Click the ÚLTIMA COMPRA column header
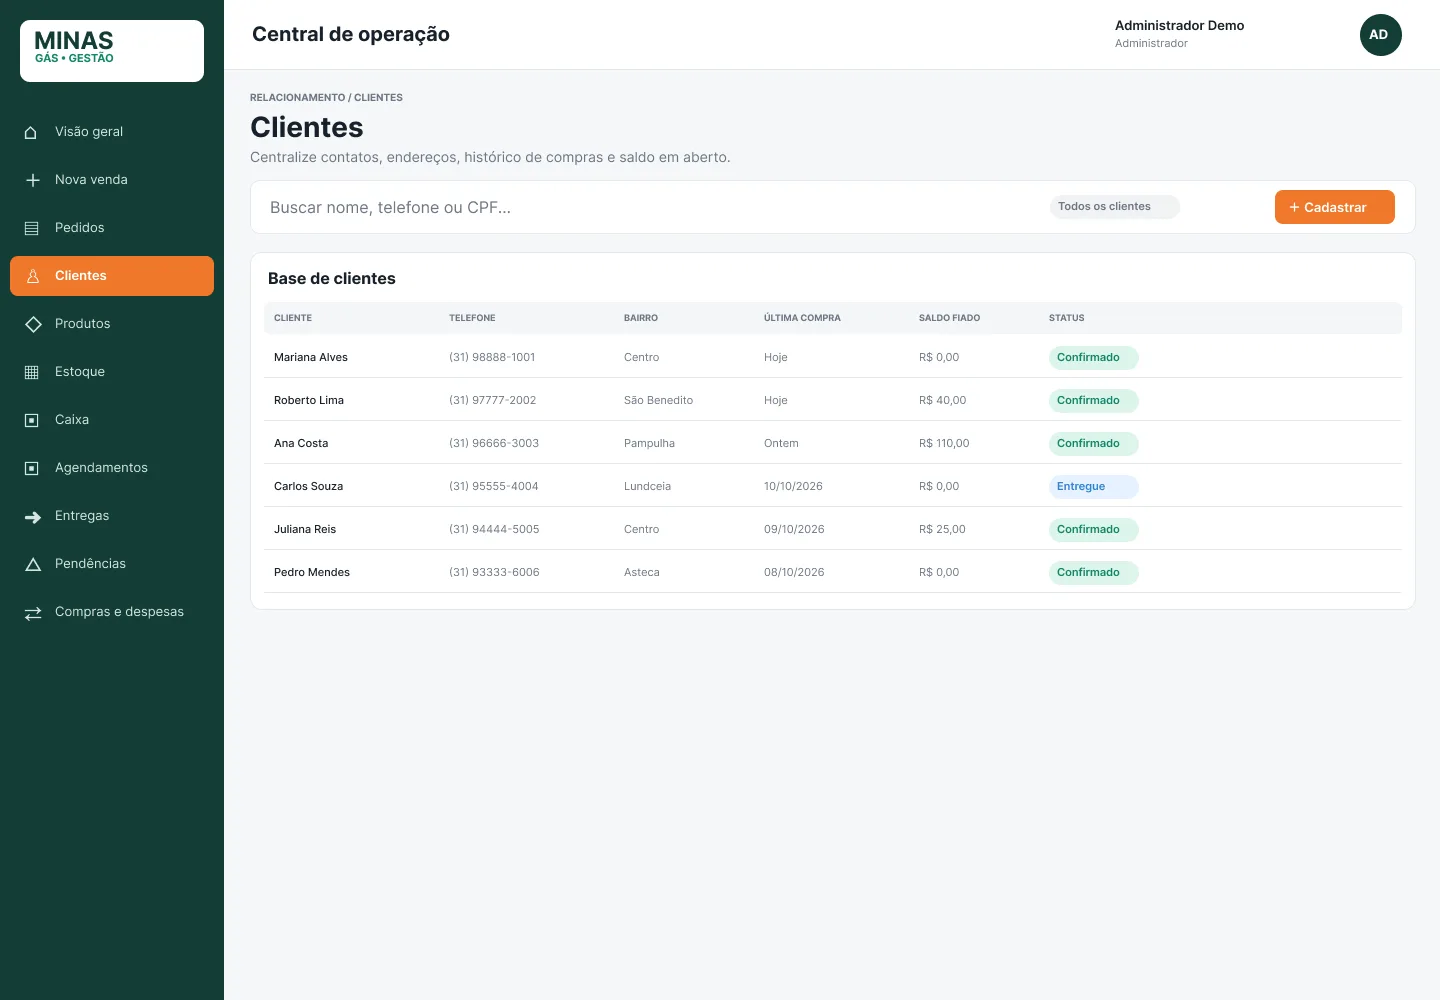 tap(802, 318)
